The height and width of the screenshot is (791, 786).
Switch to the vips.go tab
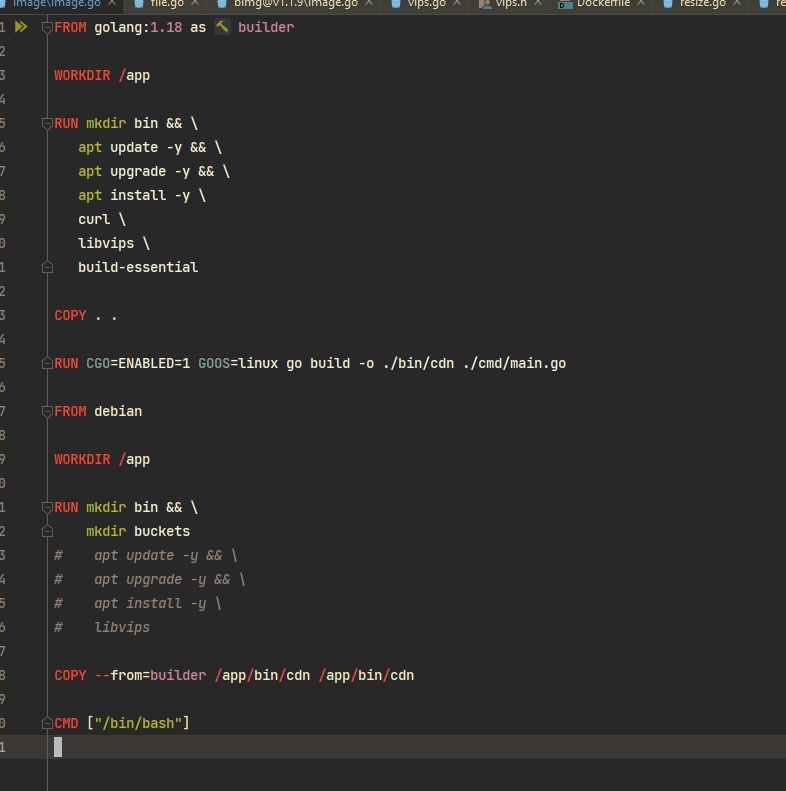427,4
